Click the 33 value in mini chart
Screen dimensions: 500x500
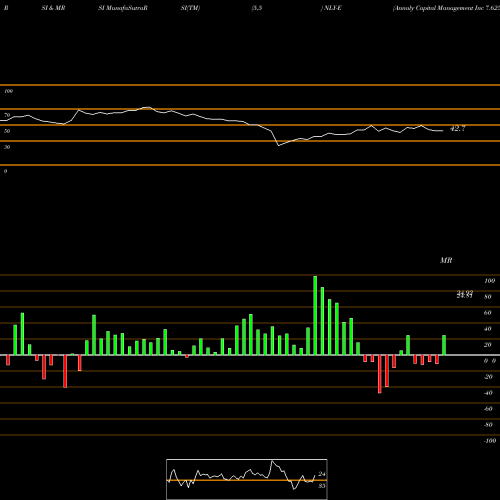click(x=322, y=486)
